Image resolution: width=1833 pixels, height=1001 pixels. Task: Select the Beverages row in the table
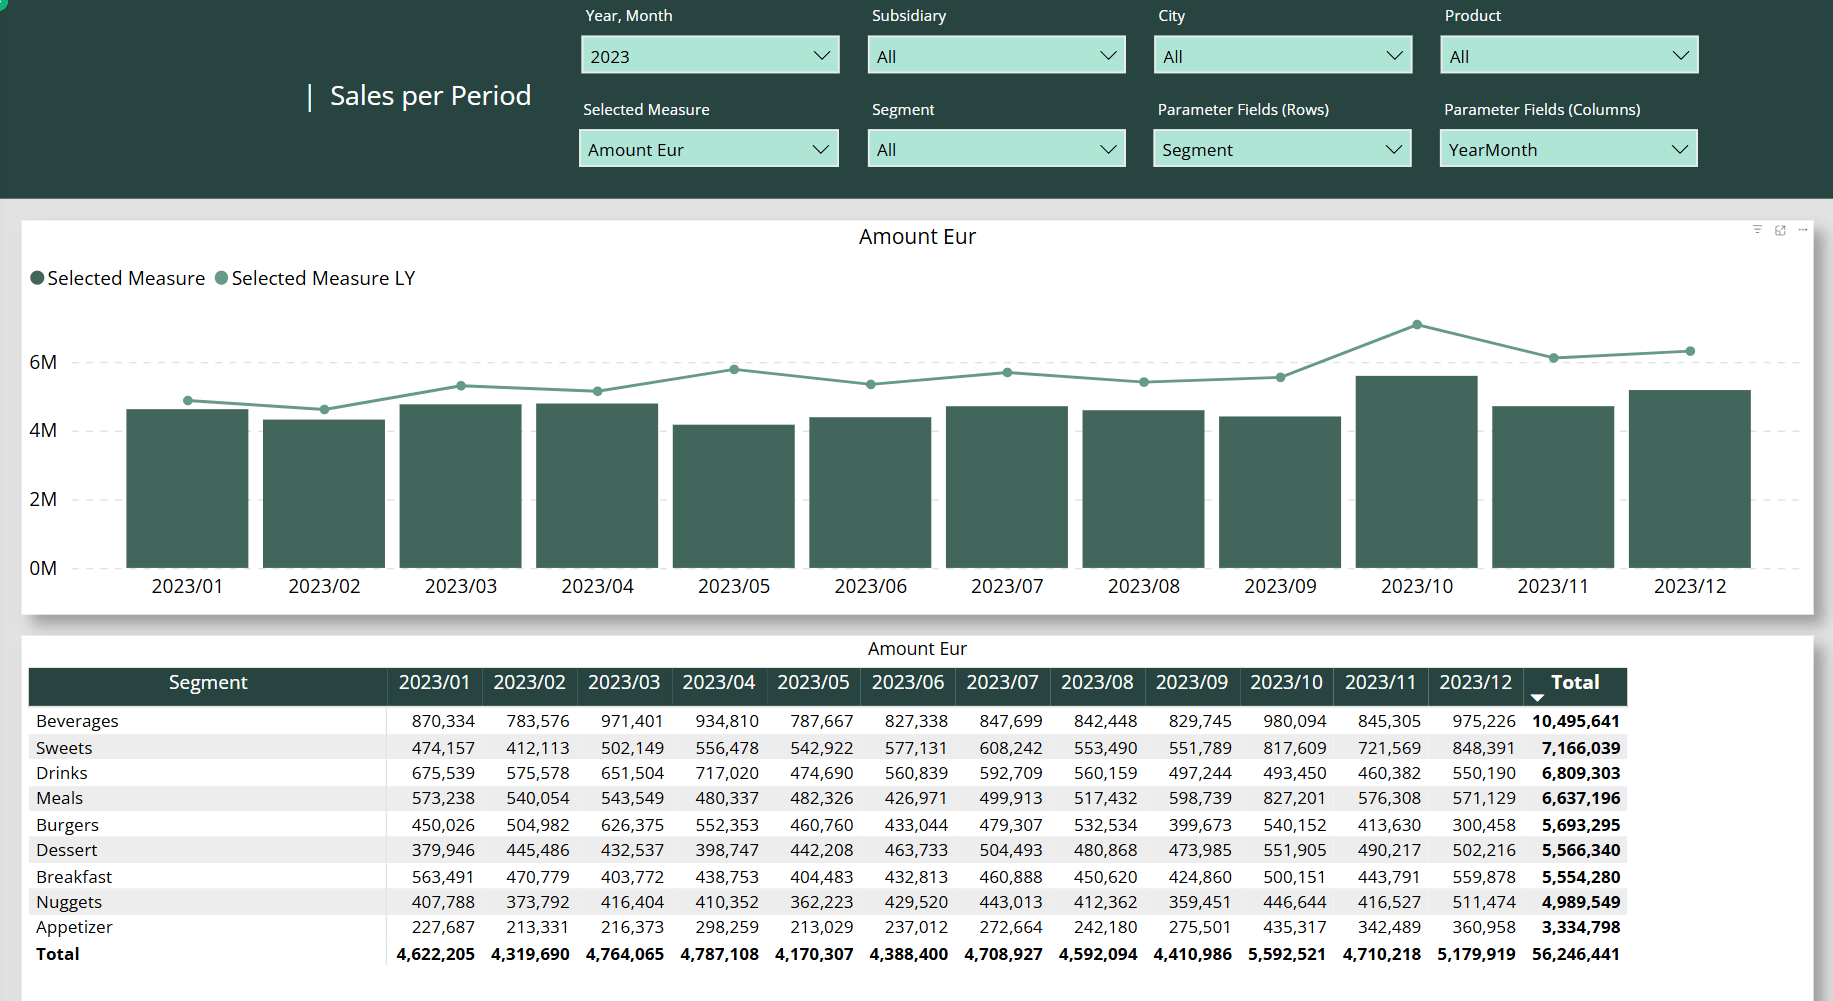point(77,721)
